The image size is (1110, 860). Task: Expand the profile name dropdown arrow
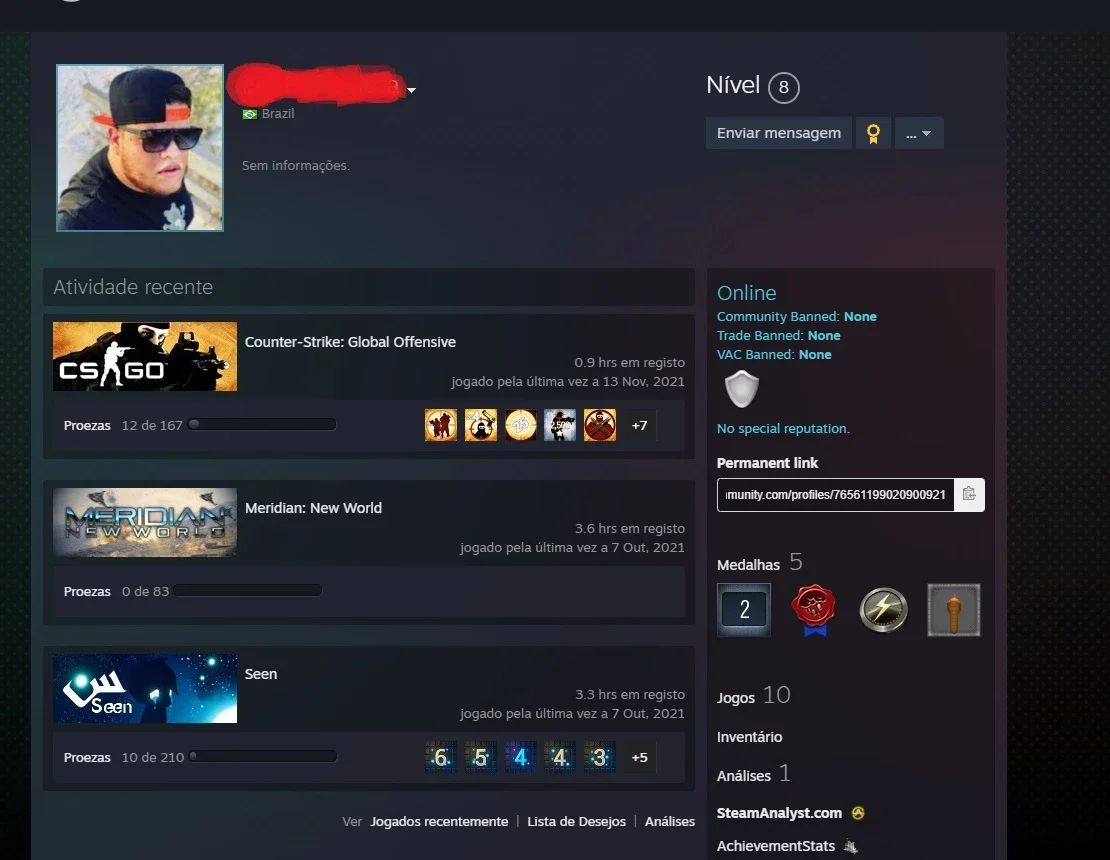coord(411,90)
